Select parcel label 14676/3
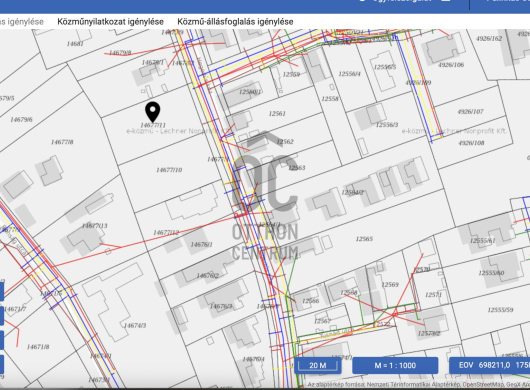The image size is (530, 390). tap(221, 306)
